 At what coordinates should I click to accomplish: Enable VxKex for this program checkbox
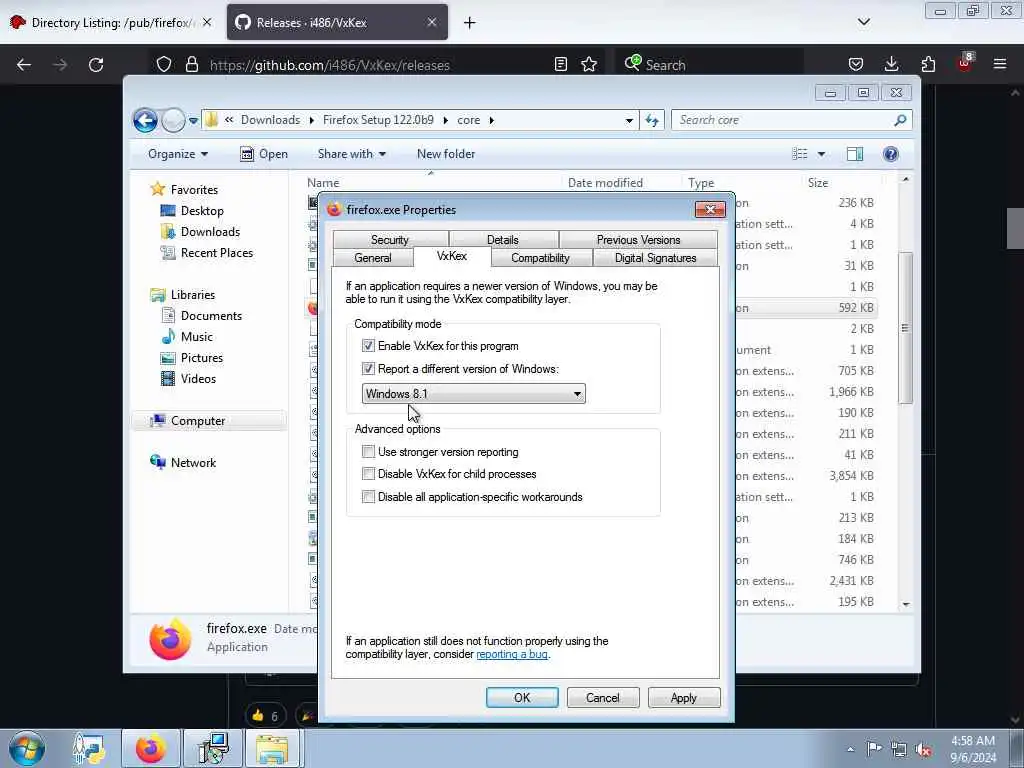point(368,345)
